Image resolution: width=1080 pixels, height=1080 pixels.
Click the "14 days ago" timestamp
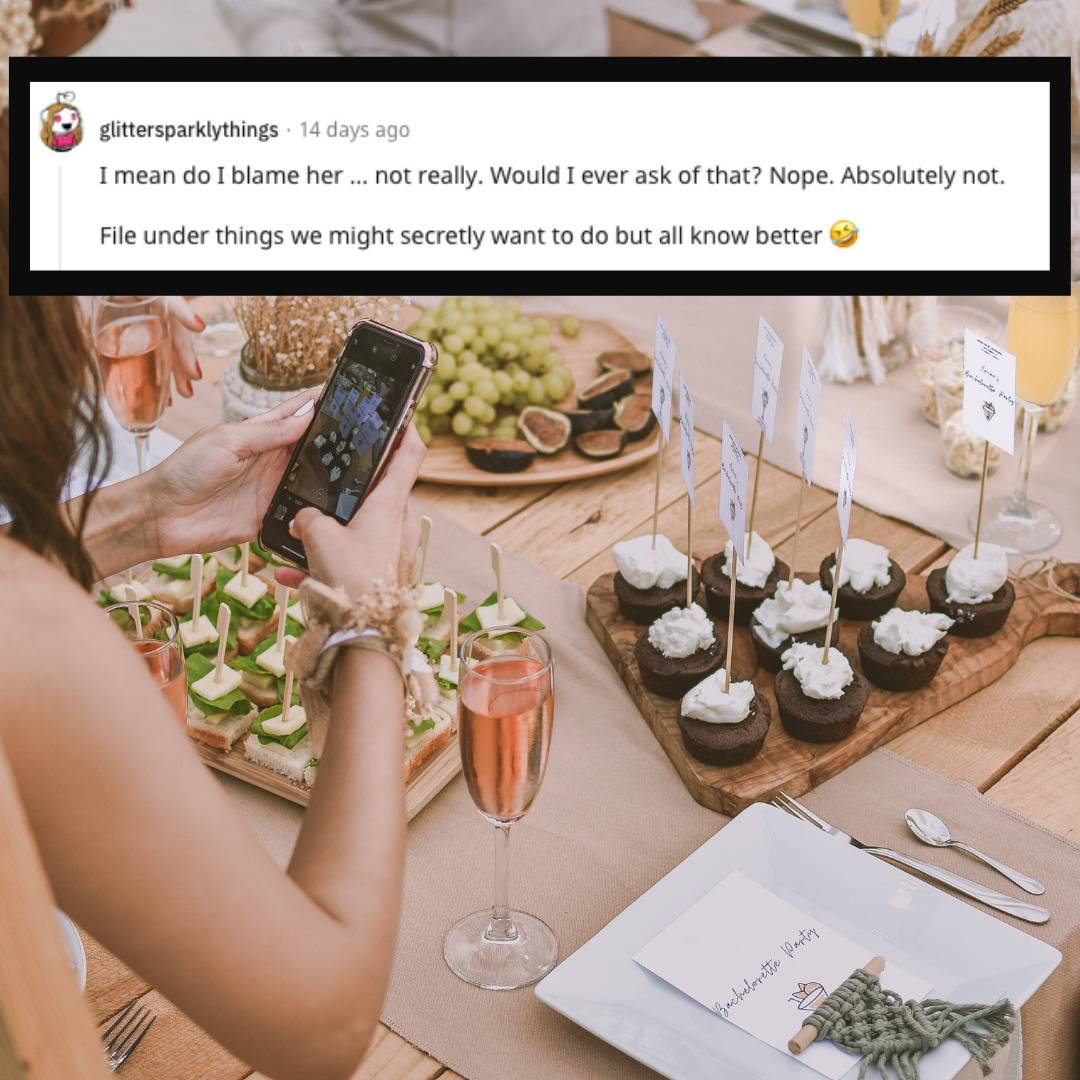354,129
